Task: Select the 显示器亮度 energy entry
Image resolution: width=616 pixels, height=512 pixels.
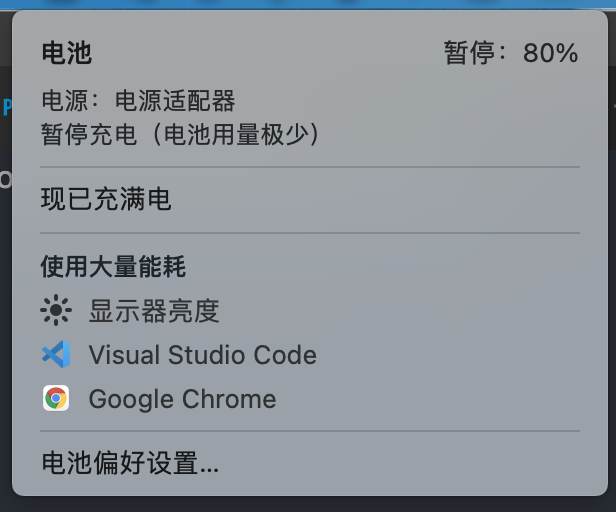Action: 154,311
